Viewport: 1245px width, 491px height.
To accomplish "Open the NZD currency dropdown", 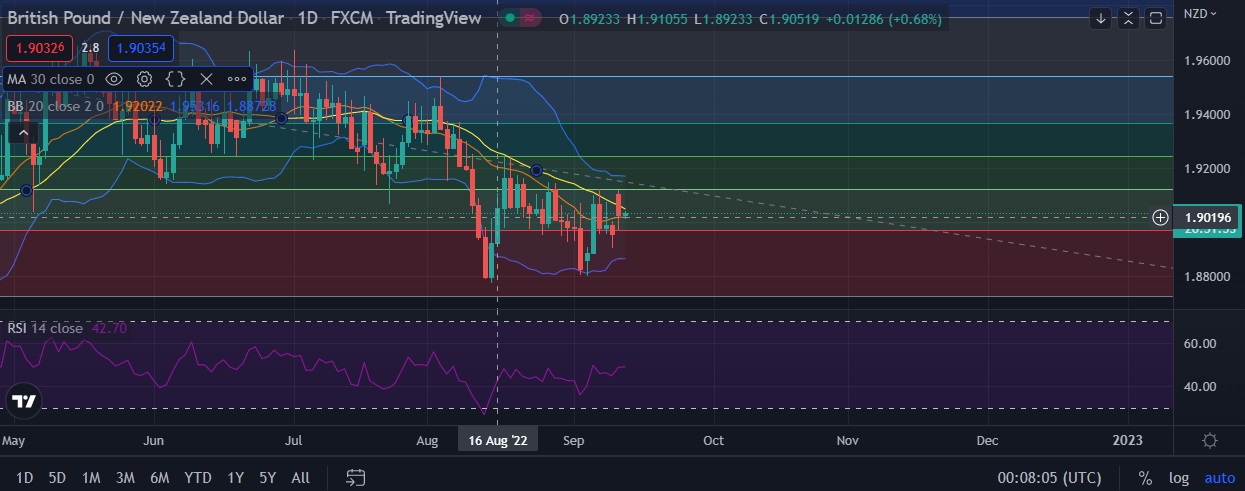I will [1200, 13].
